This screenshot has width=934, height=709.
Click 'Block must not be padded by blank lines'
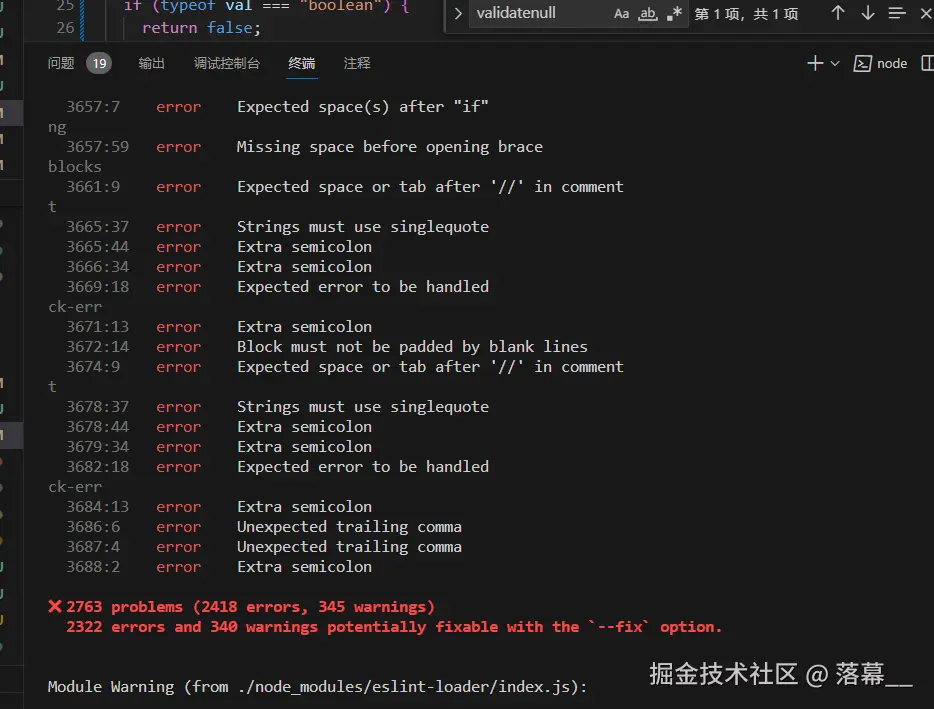[412, 347]
